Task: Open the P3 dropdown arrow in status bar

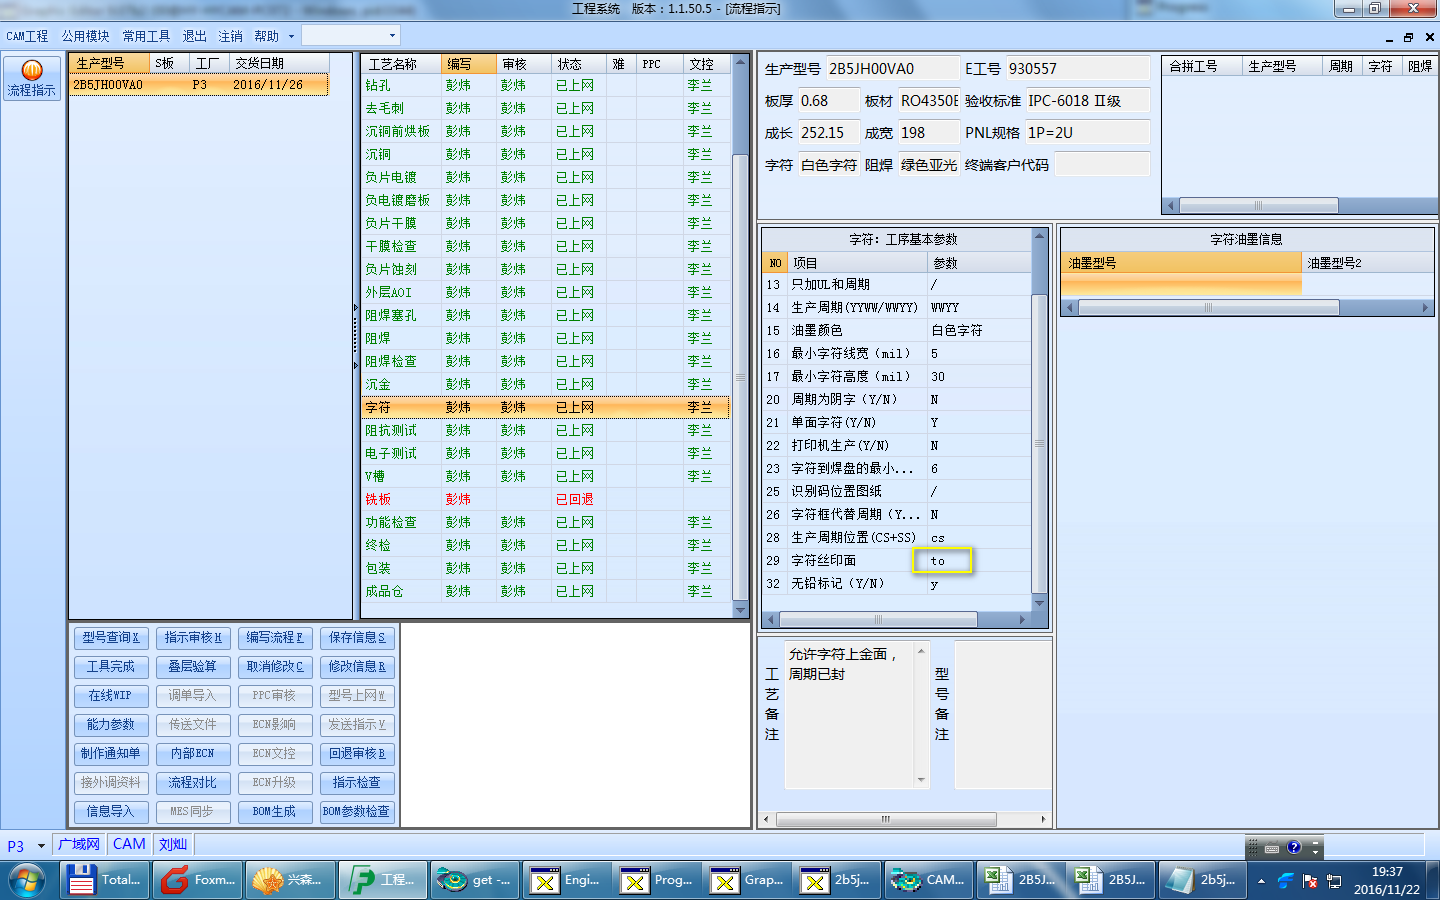Action: (41, 846)
